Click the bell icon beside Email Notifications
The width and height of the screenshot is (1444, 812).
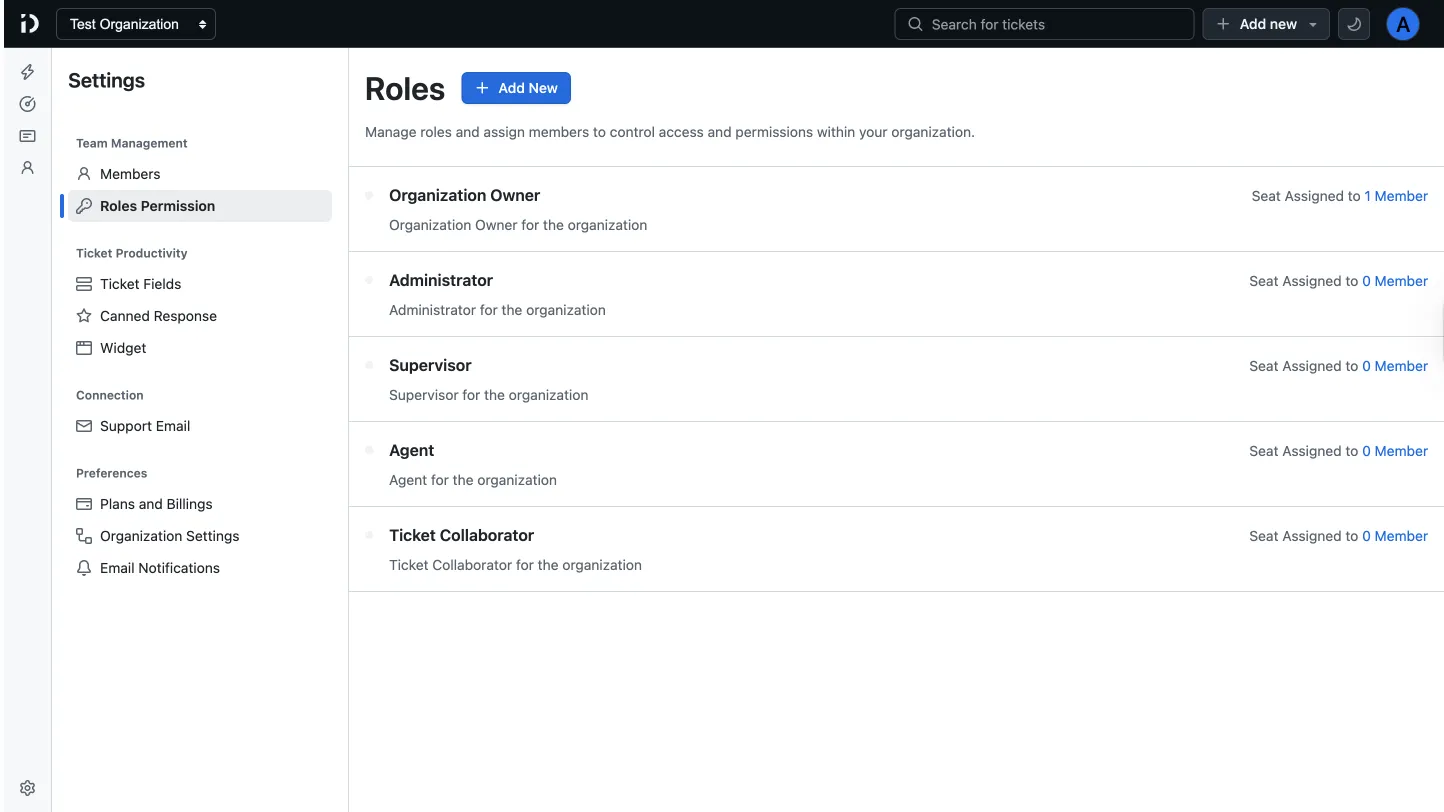pyautogui.click(x=83, y=567)
